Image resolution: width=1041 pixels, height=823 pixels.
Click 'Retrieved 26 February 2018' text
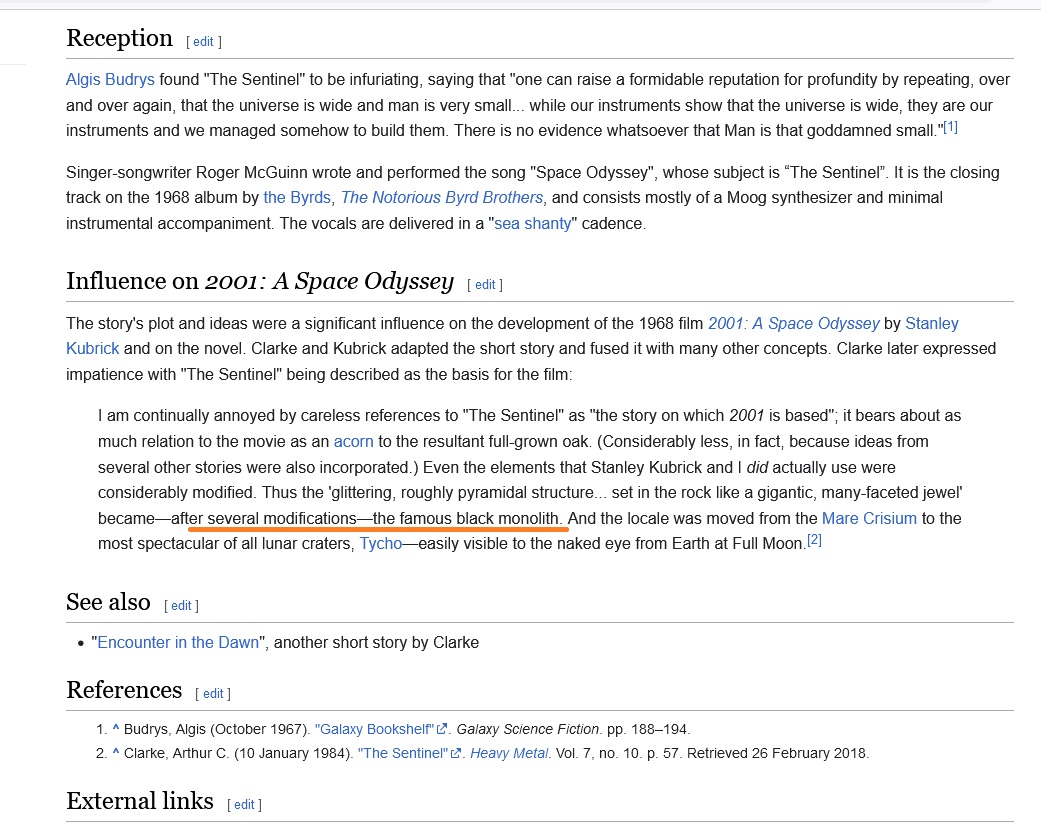pos(777,754)
